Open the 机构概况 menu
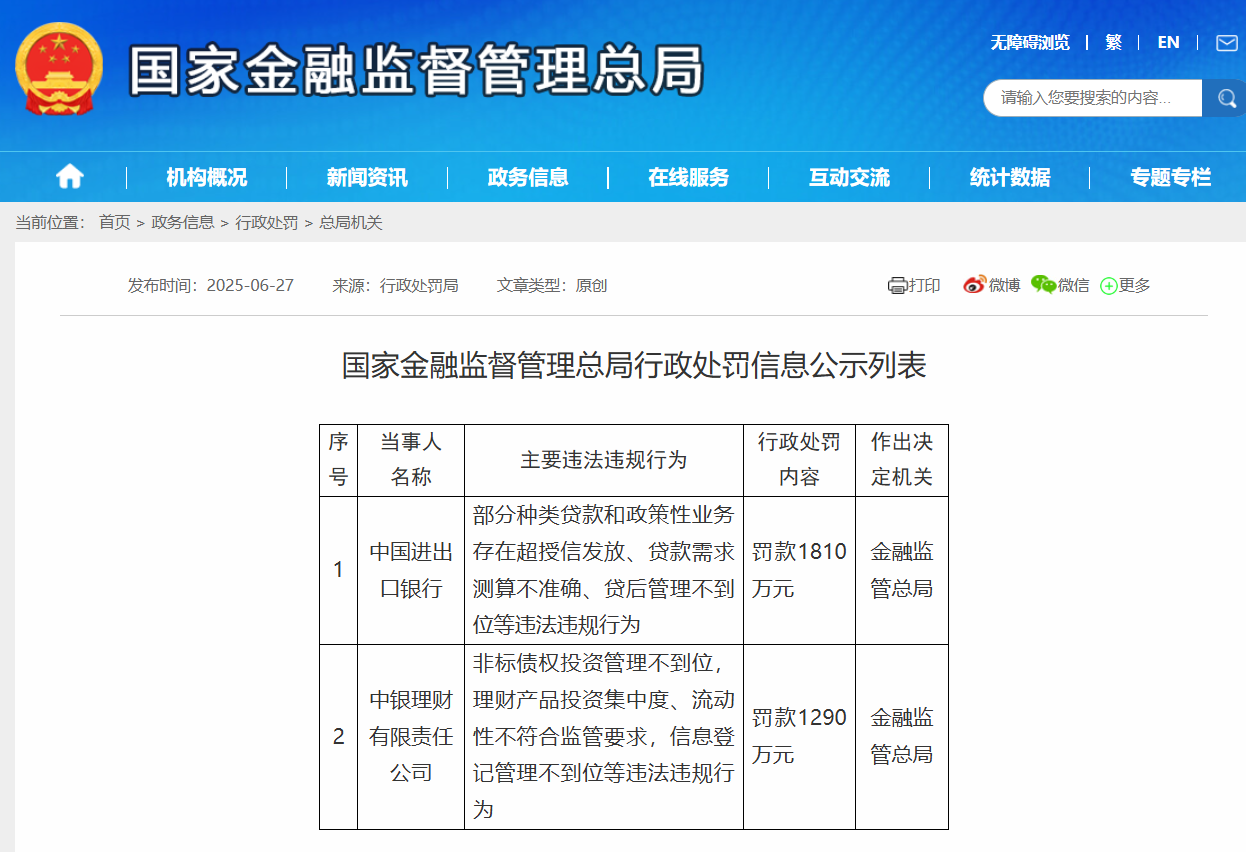 click(206, 178)
